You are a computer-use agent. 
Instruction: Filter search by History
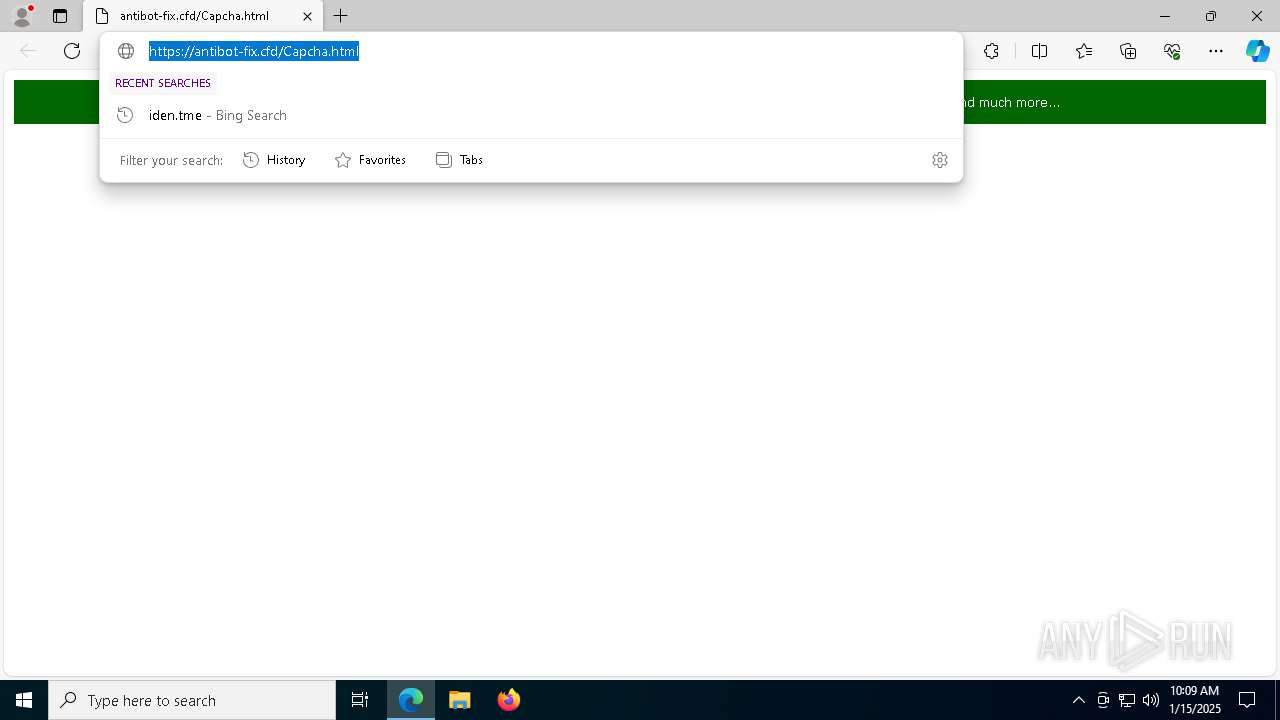(x=274, y=160)
